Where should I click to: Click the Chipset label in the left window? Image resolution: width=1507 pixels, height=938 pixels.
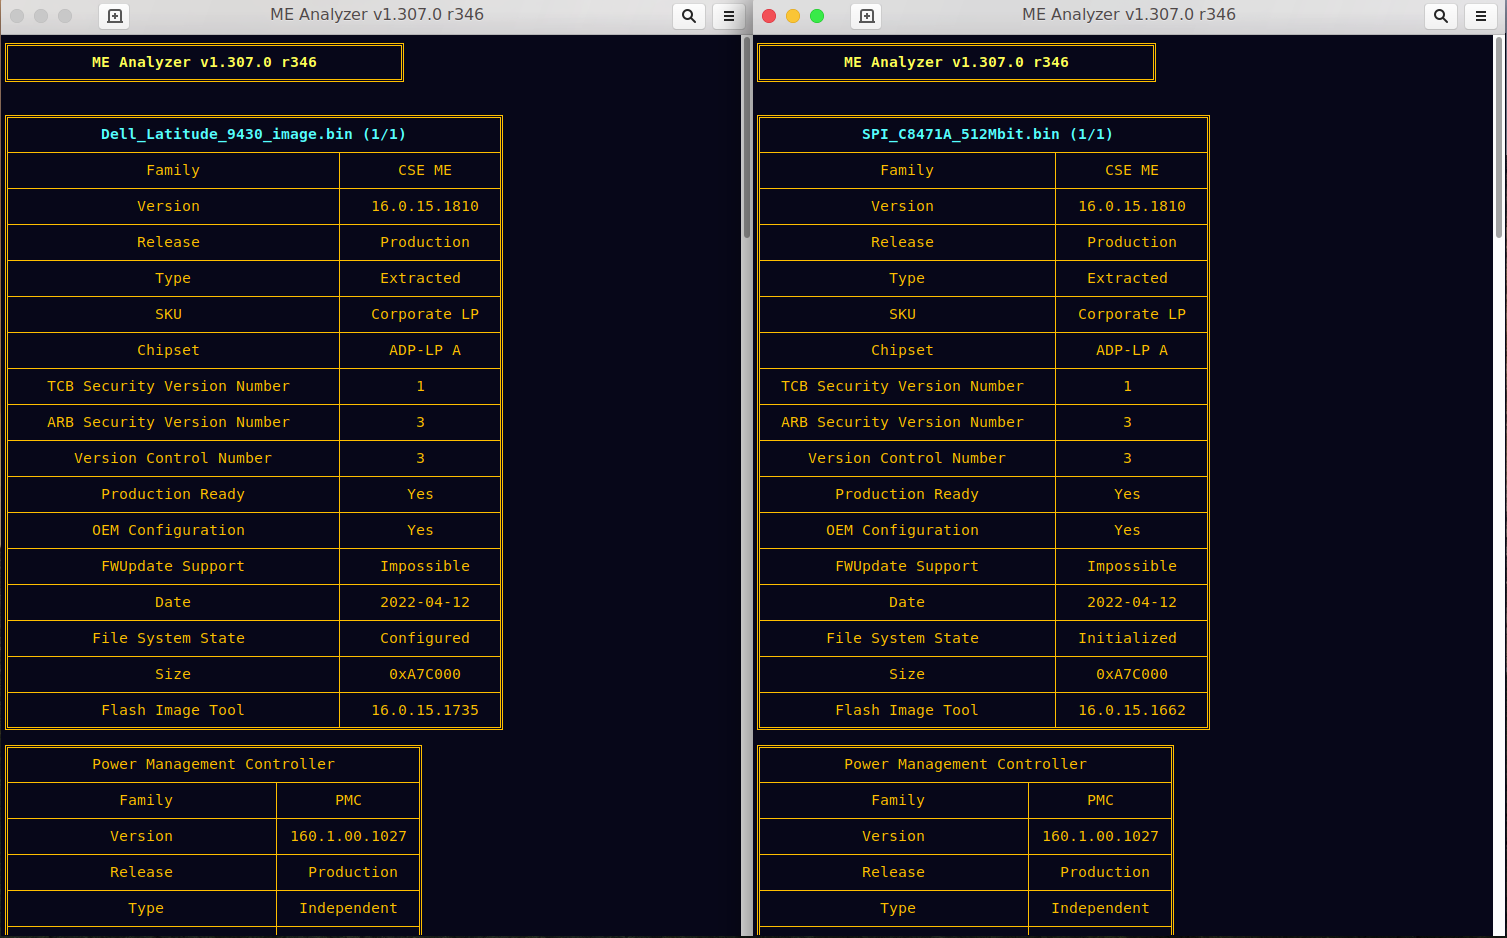pyautogui.click(x=168, y=350)
